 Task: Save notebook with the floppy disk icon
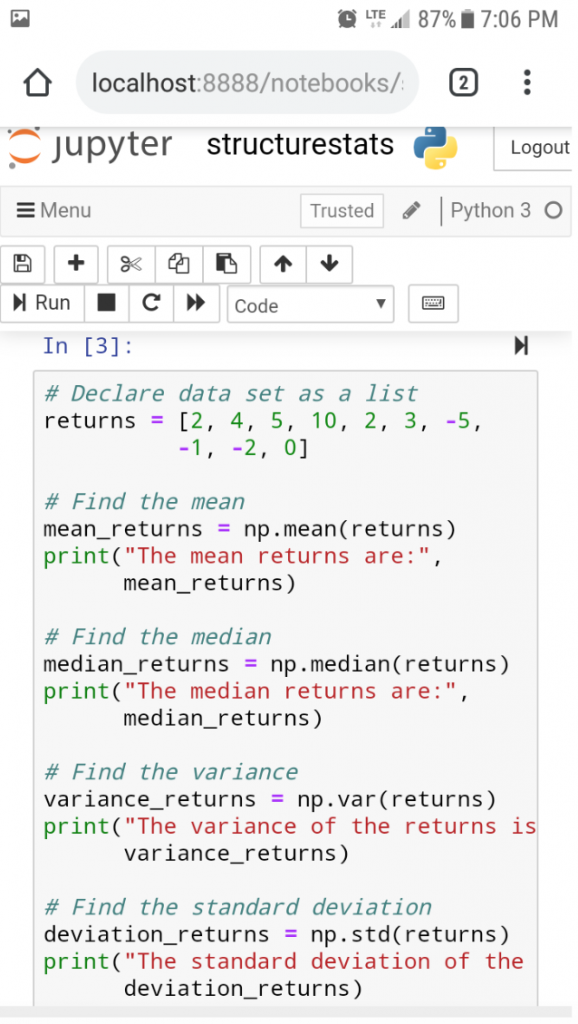point(23,264)
